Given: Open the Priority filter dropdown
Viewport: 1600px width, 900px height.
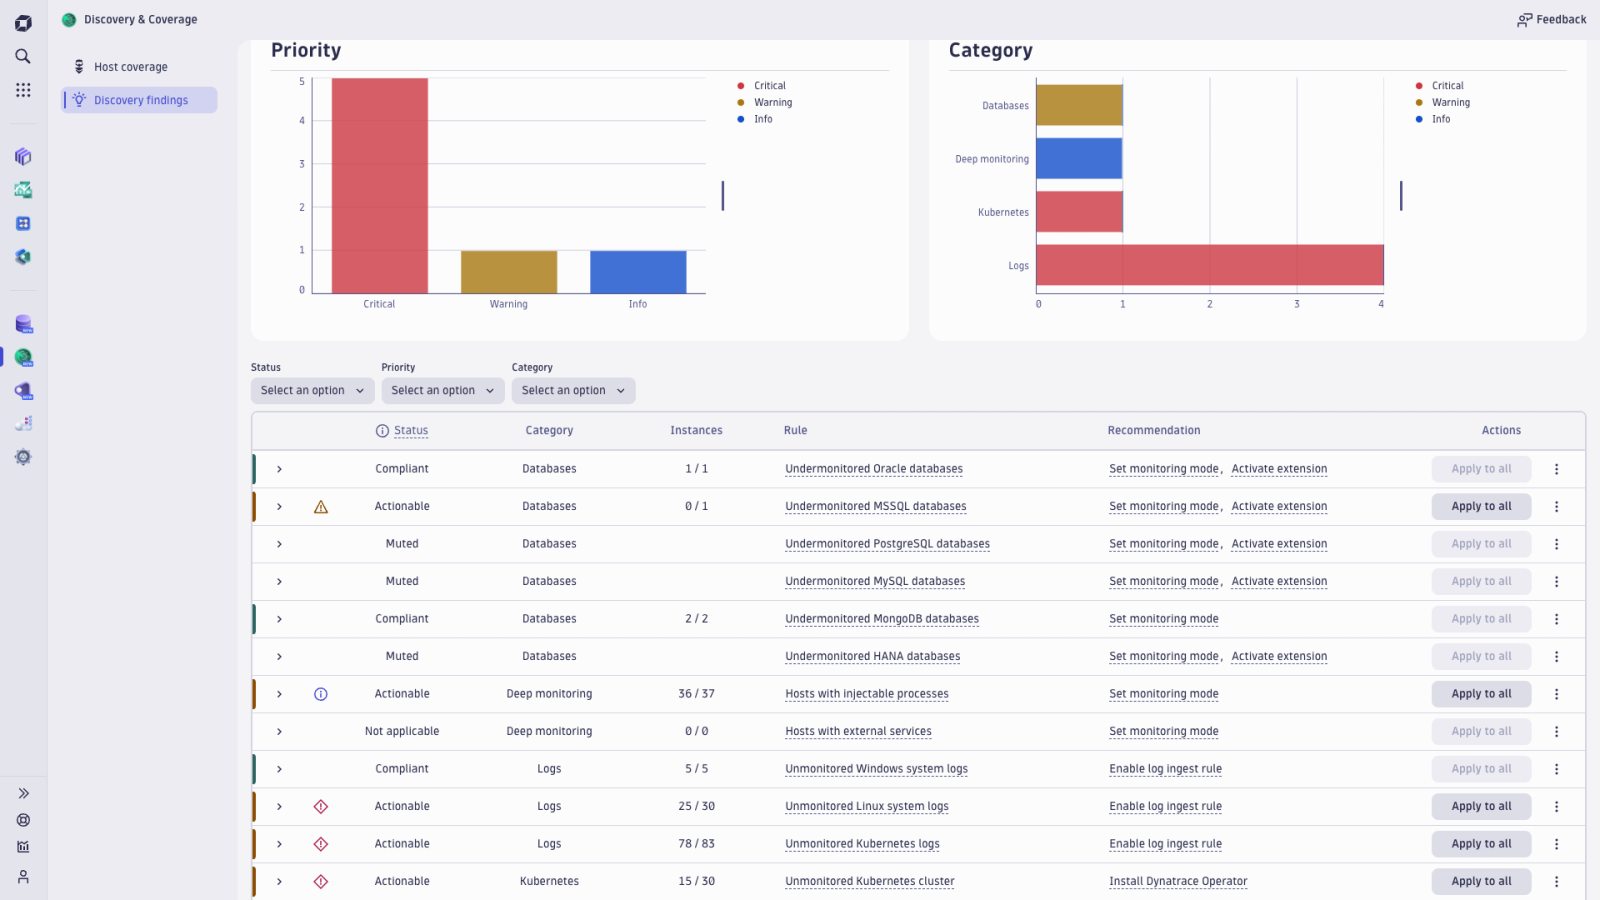Looking at the screenshot, I should pyautogui.click(x=442, y=390).
